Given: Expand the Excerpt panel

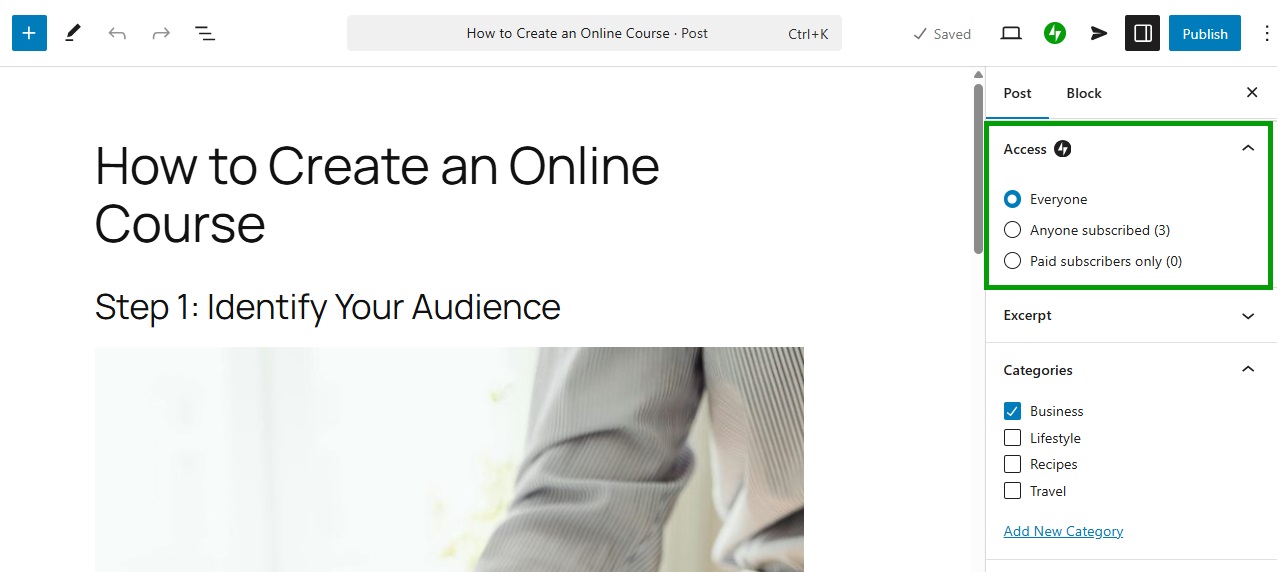Looking at the screenshot, I should (x=1247, y=316).
